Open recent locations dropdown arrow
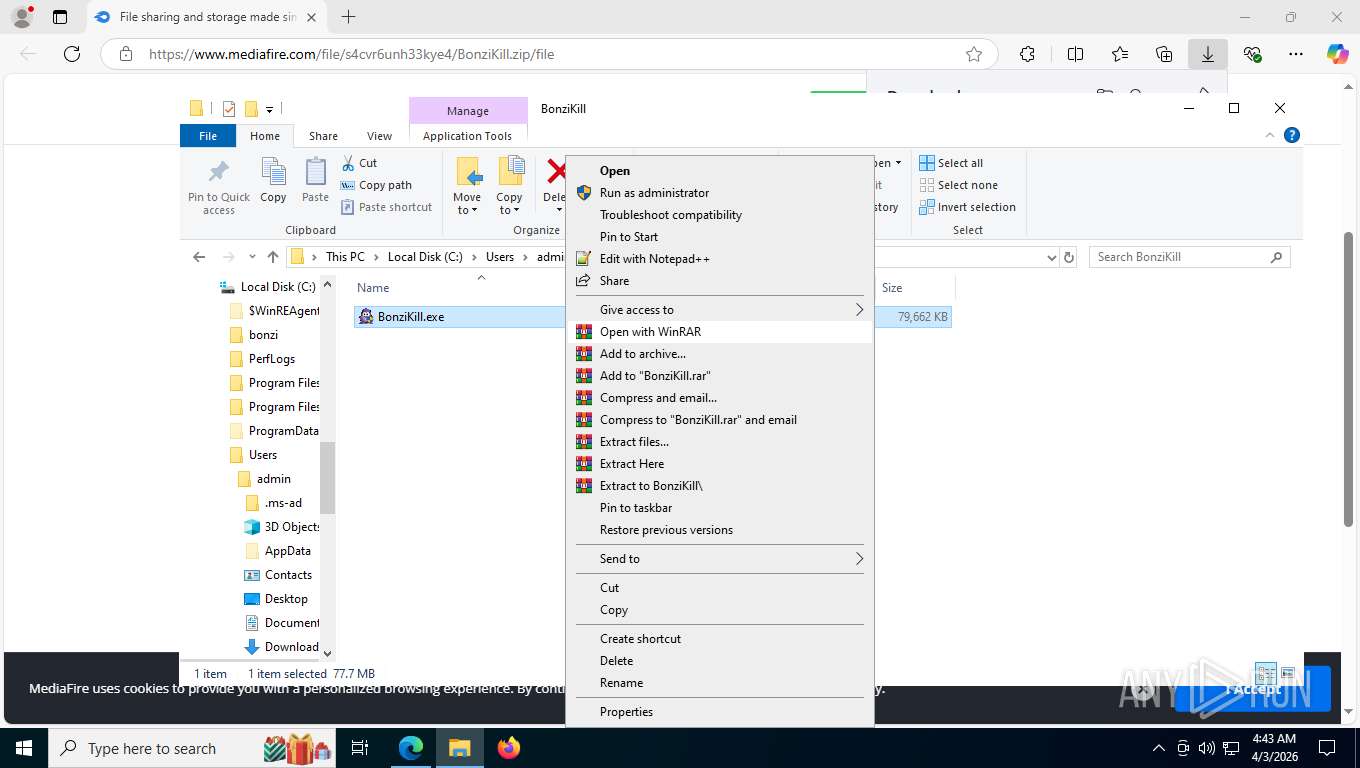The width and height of the screenshot is (1360, 768). pyautogui.click(x=252, y=257)
